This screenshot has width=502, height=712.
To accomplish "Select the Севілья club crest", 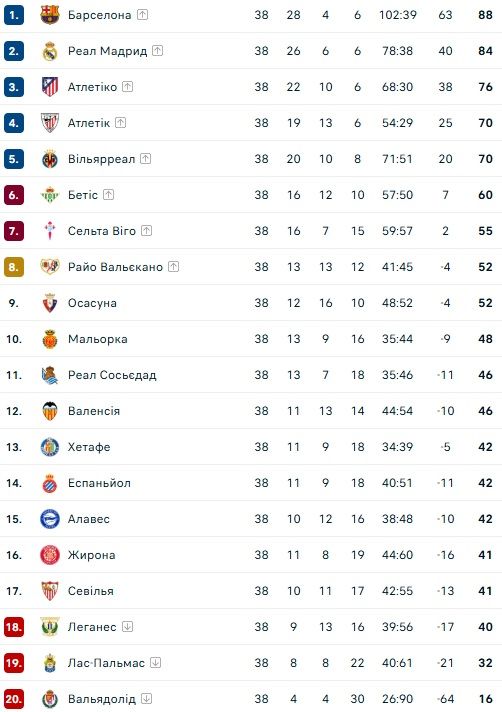I will point(50,591).
